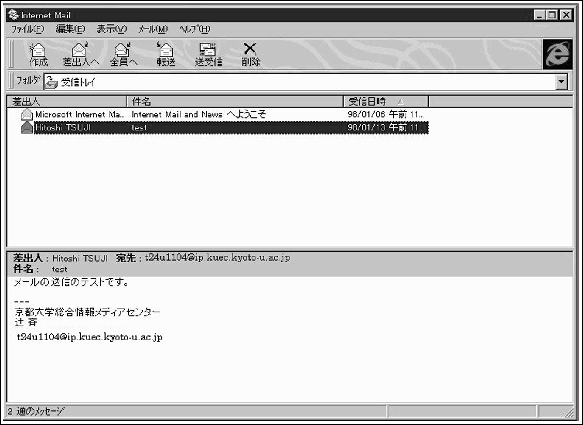Click the envelope icon of the Hitoshi TSUJI message
The width and height of the screenshot is (583, 425).
pyautogui.click(x=27, y=128)
